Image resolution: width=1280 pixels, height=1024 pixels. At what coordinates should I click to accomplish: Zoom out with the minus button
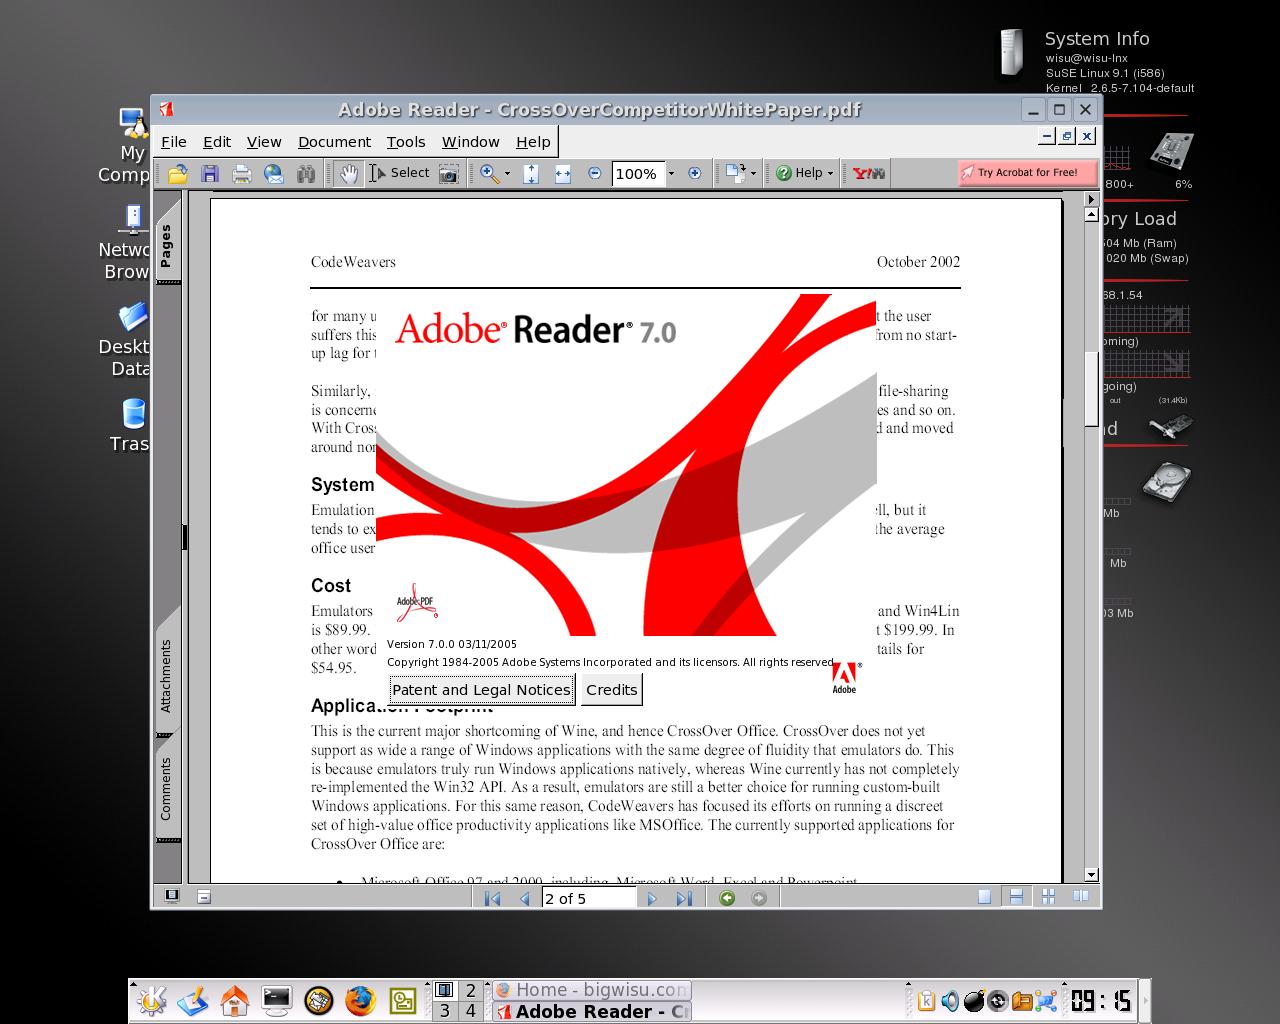[x=595, y=173]
